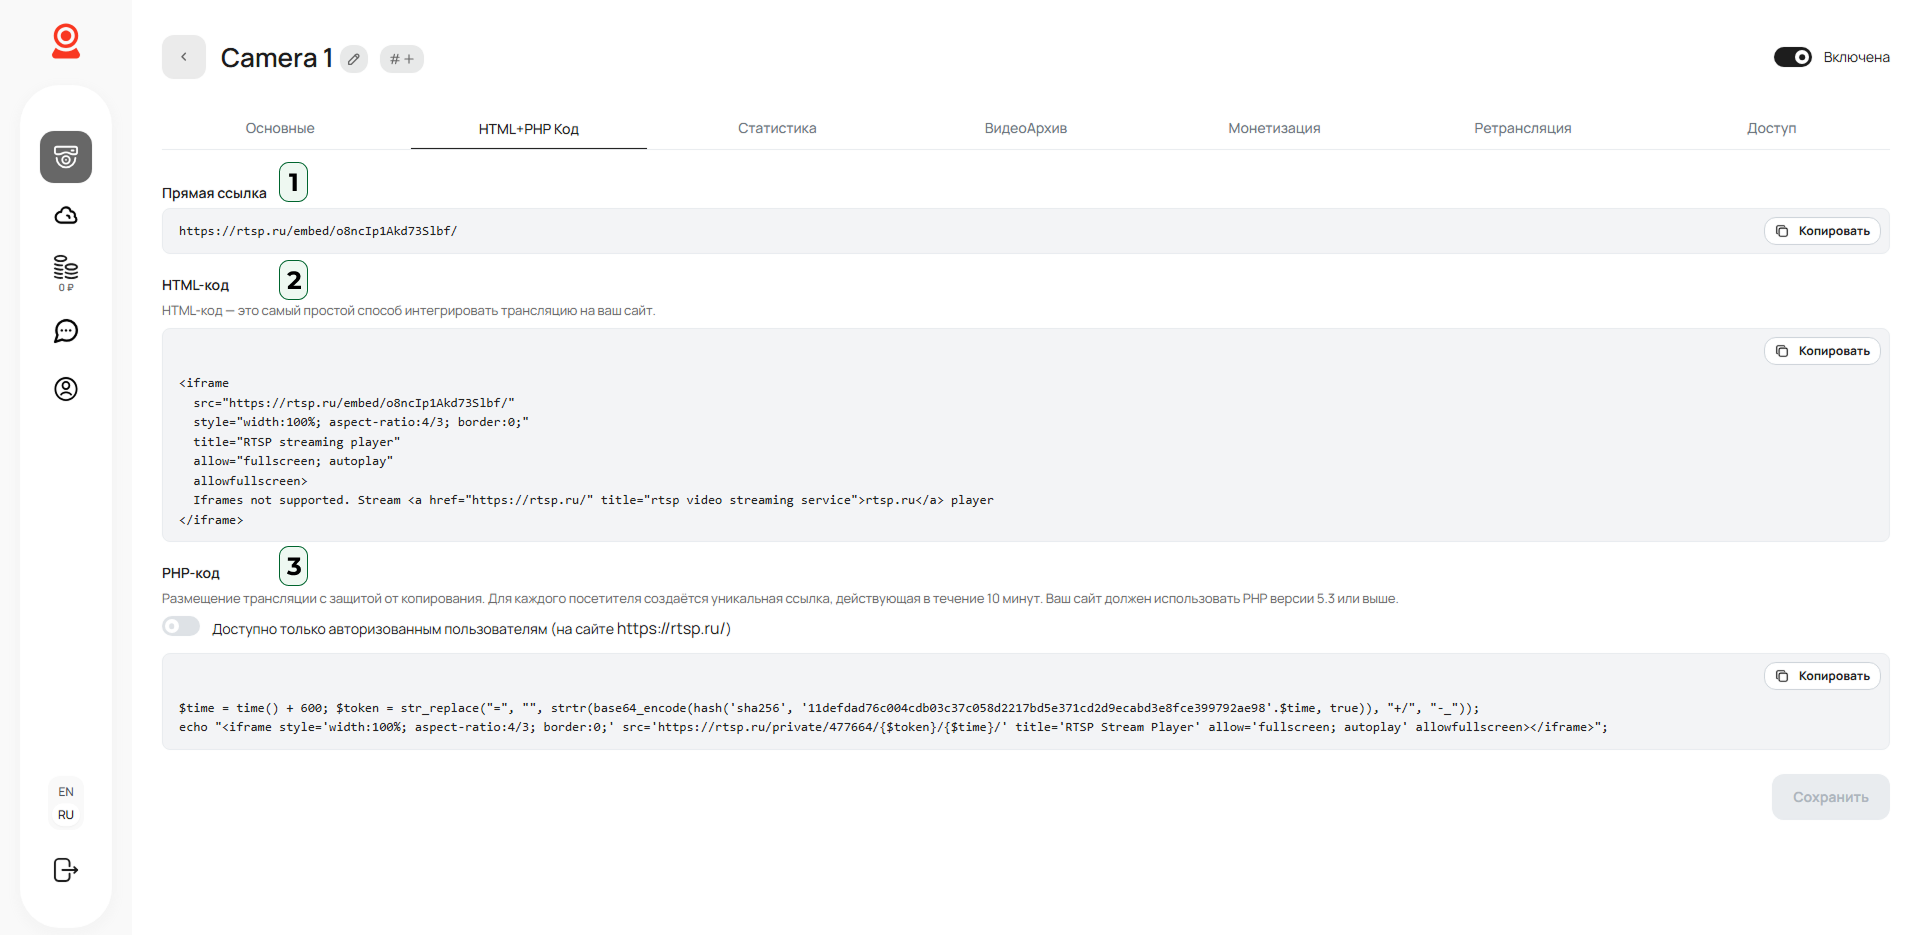This screenshot has width=1917, height=935.
Task: Open the Монетизация tab
Action: point(1274,128)
